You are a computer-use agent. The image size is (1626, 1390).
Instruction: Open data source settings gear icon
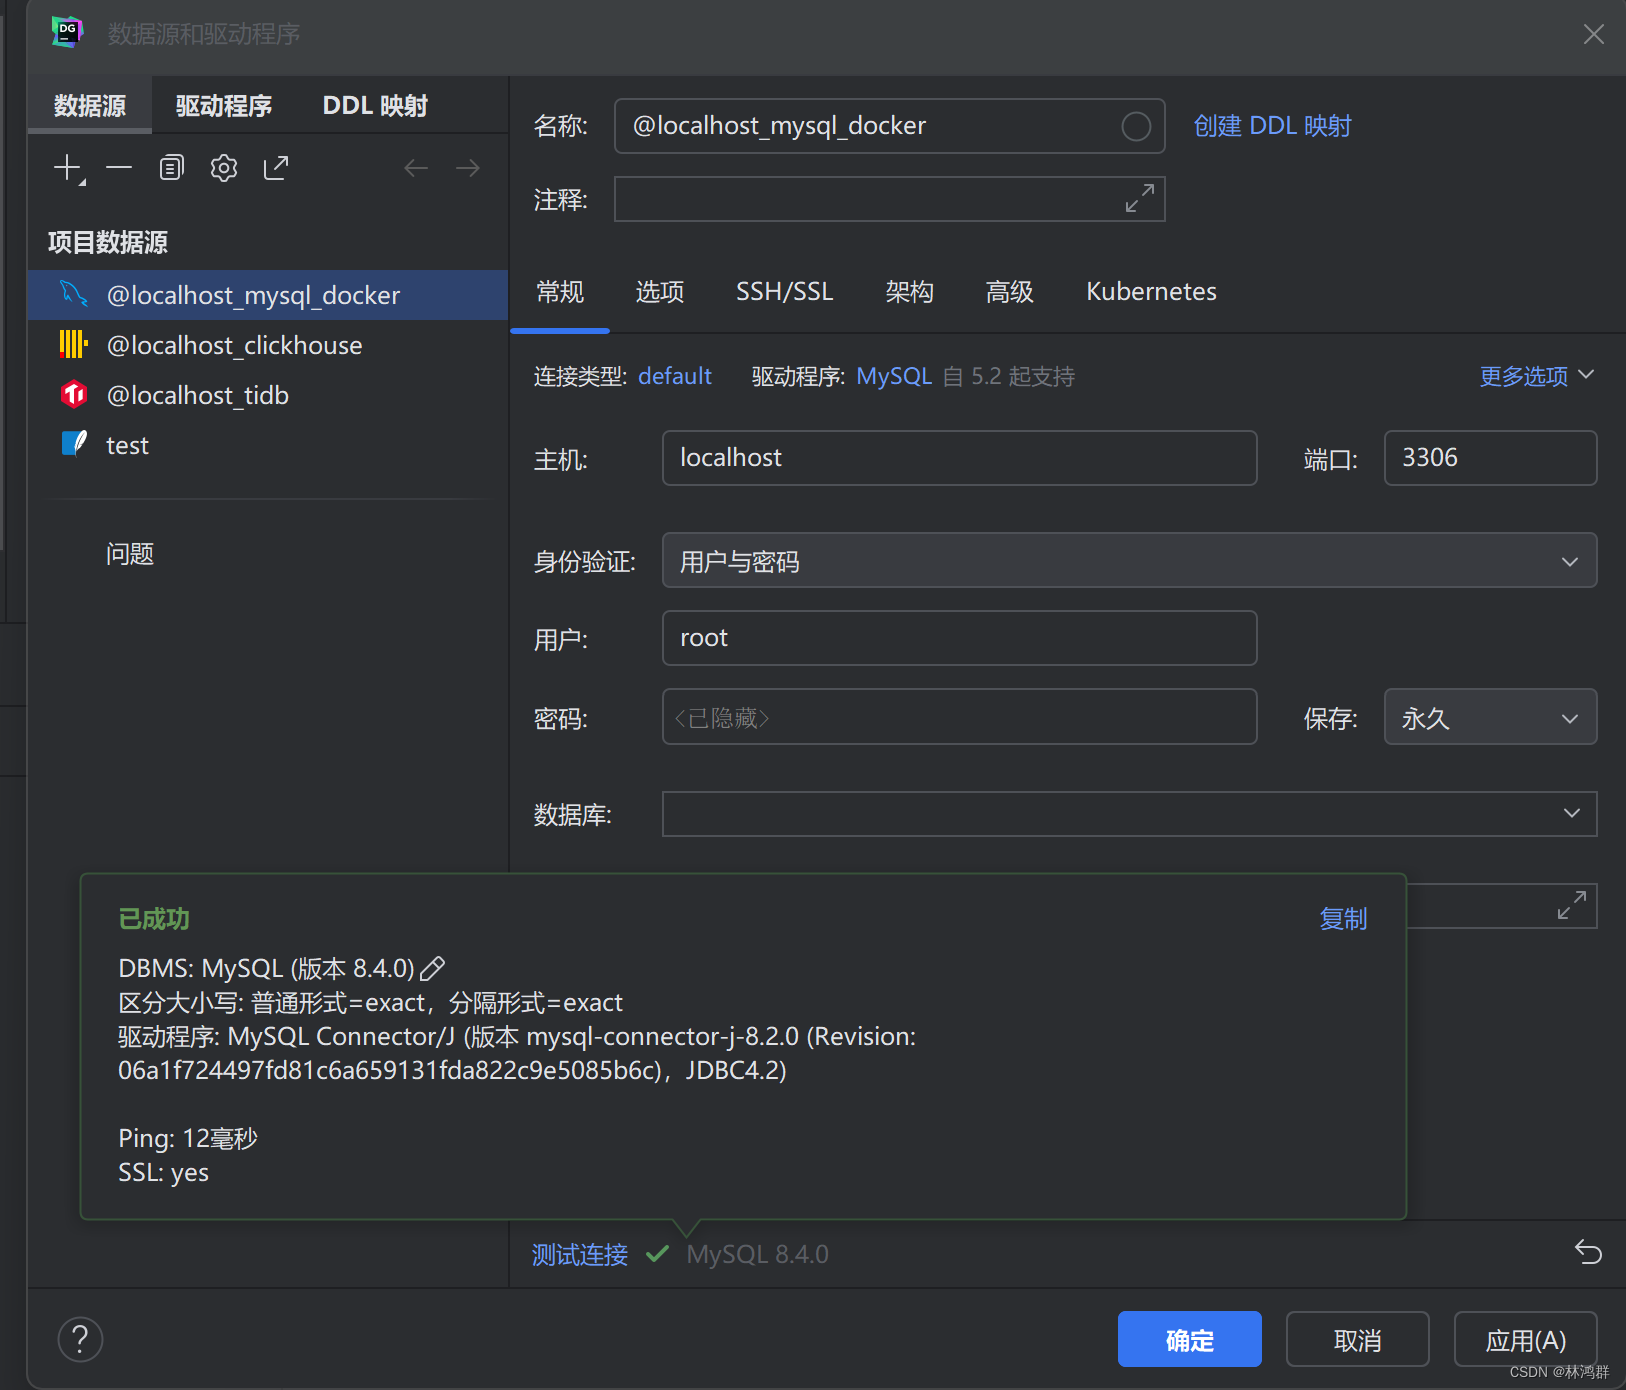(x=224, y=168)
